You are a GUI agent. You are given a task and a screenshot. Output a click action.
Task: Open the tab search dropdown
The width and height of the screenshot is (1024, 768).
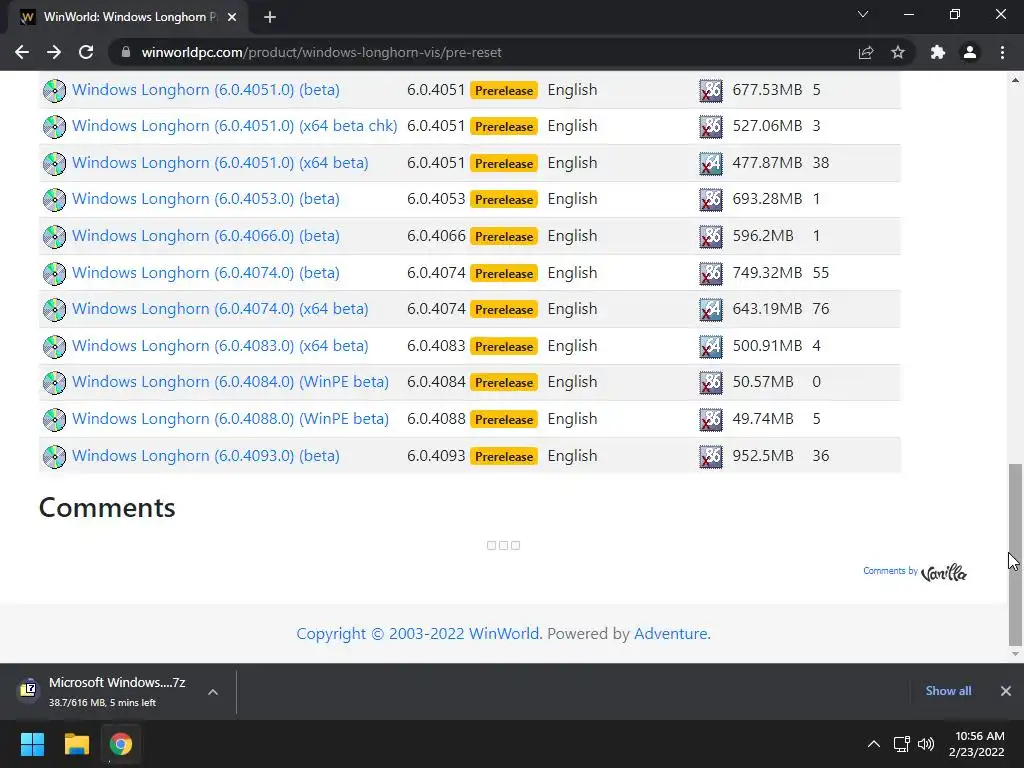(863, 14)
